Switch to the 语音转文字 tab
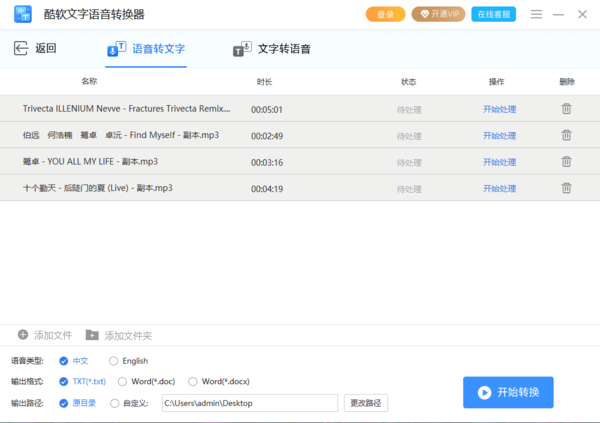 pyautogui.click(x=146, y=49)
